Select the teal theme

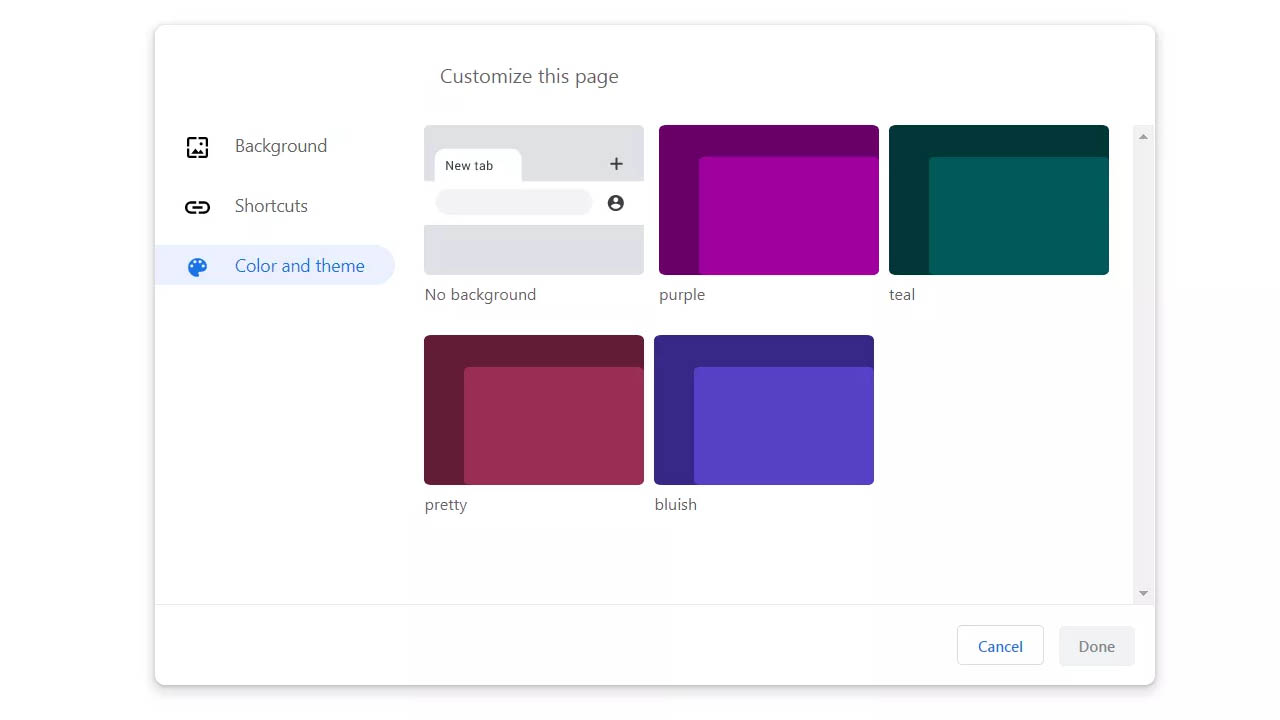coord(998,199)
